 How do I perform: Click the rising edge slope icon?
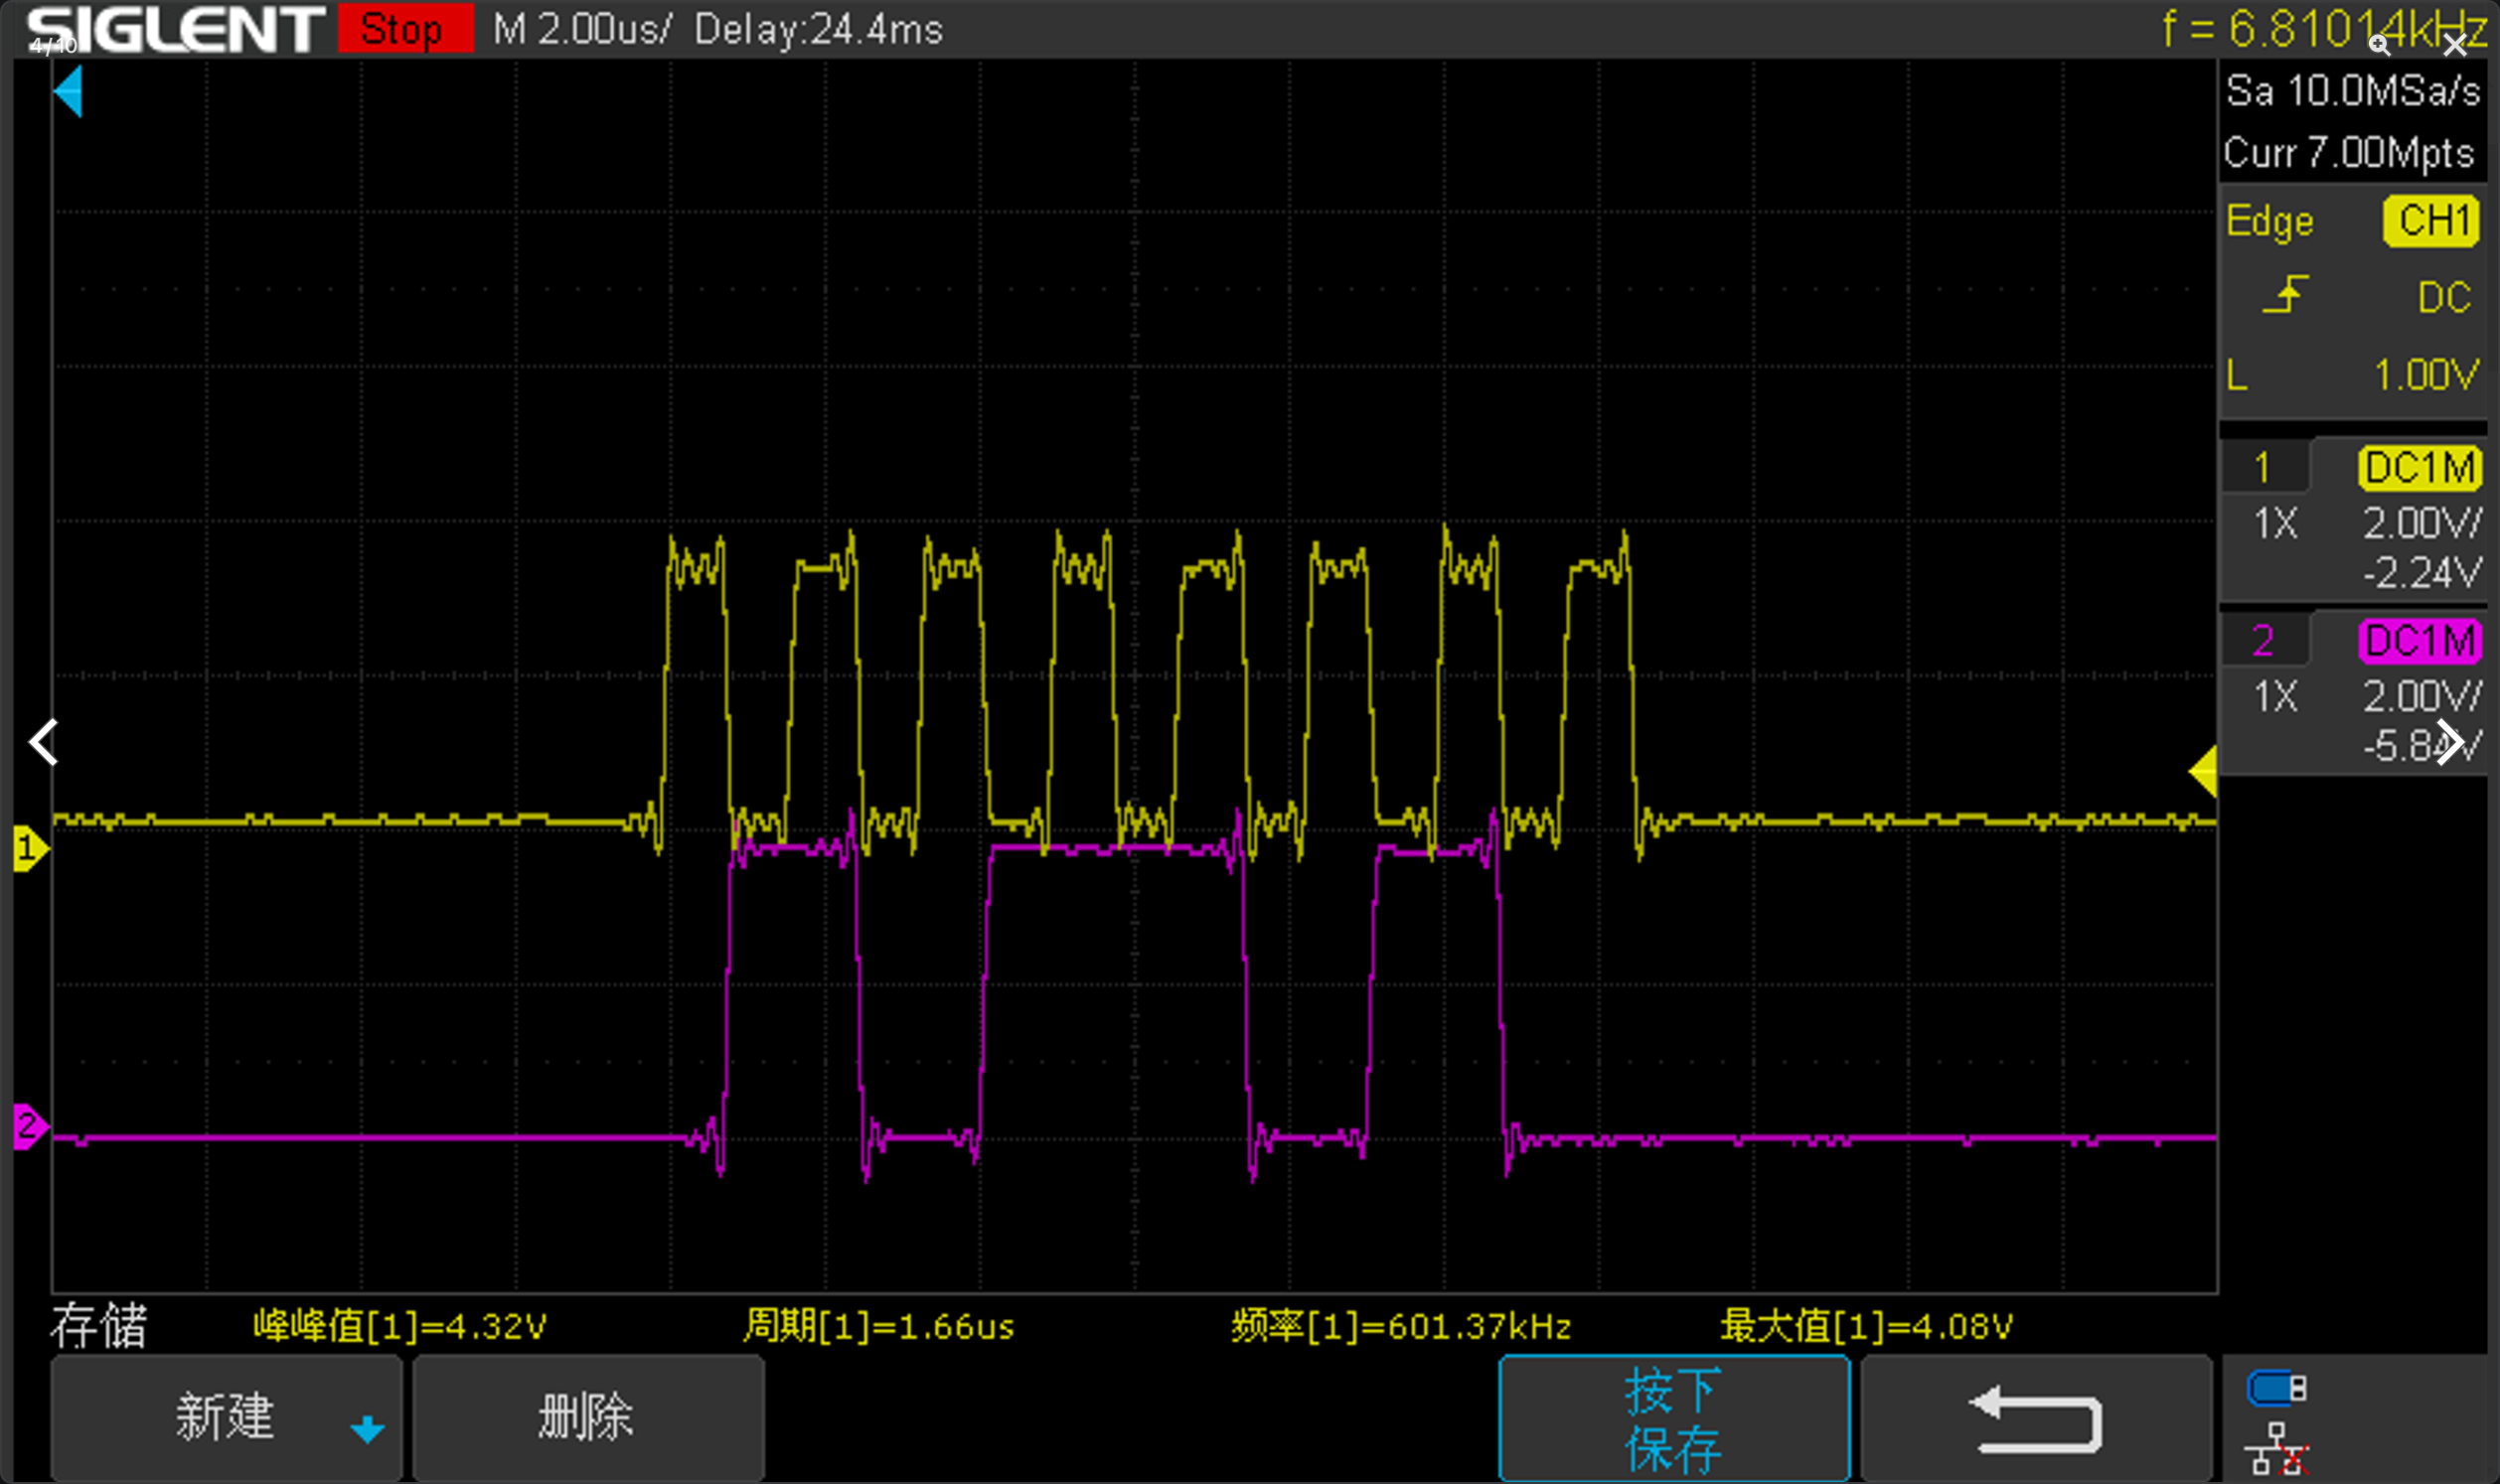click(2286, 296)
